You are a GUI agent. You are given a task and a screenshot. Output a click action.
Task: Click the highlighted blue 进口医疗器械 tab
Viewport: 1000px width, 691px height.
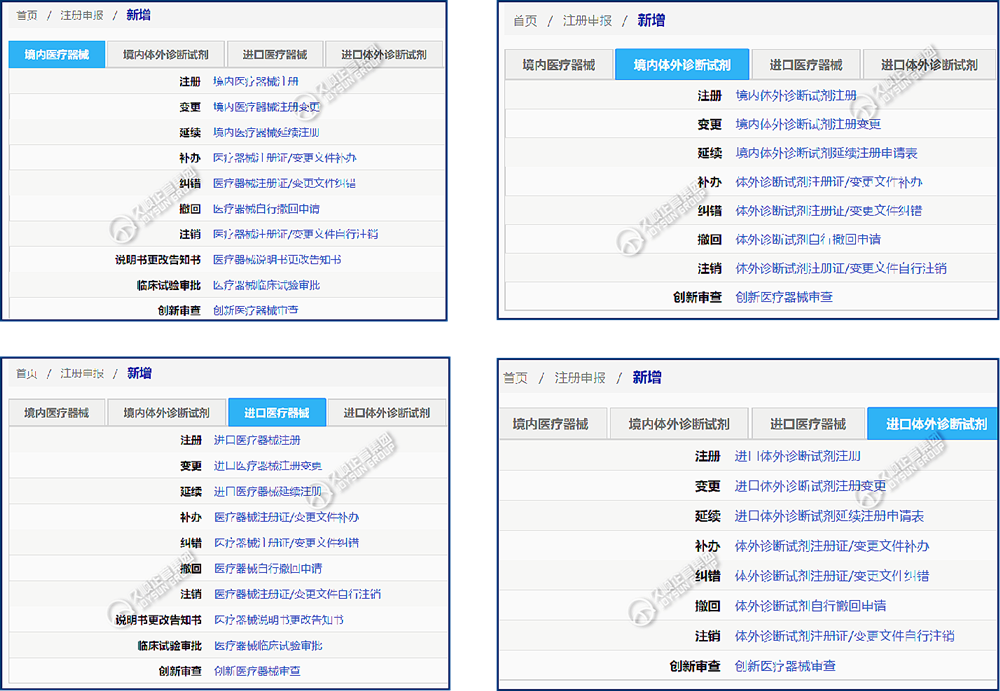[277, 413]
